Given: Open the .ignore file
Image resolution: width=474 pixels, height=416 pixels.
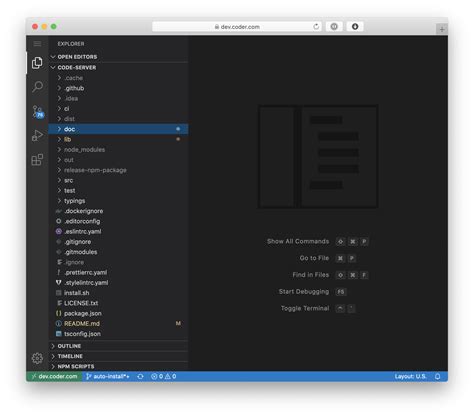Looking at the screenshot, I should [119, 262].
